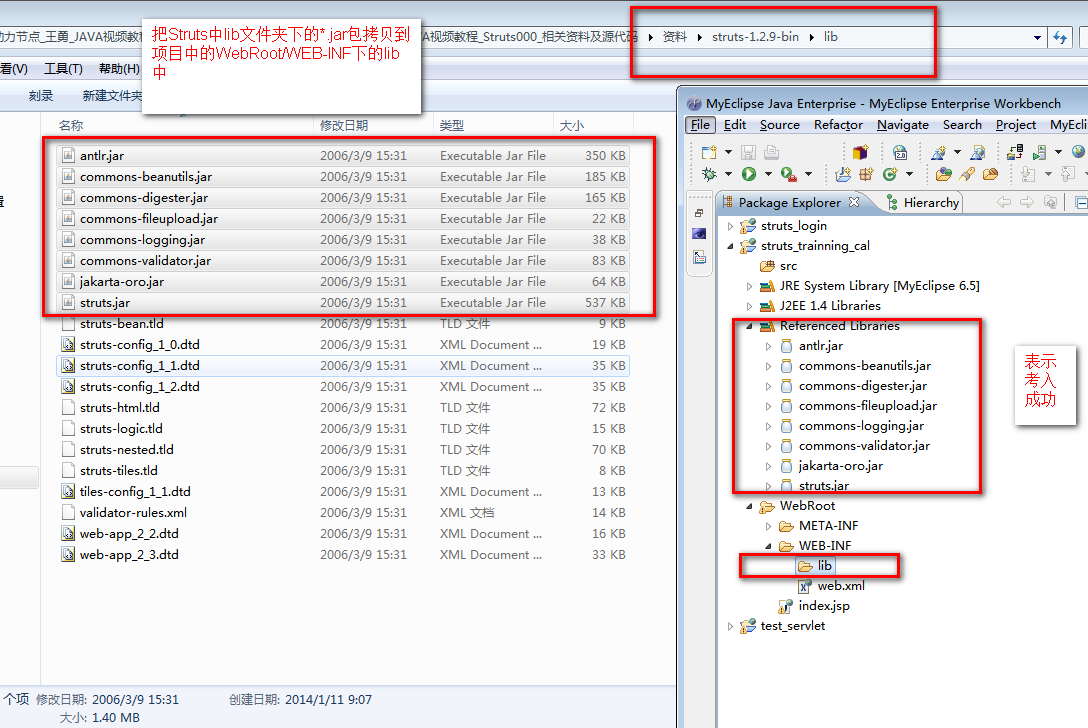Select web.xml in Package Explorer
The width and height of the screenshot is (1088, 728).
point(840,586)
